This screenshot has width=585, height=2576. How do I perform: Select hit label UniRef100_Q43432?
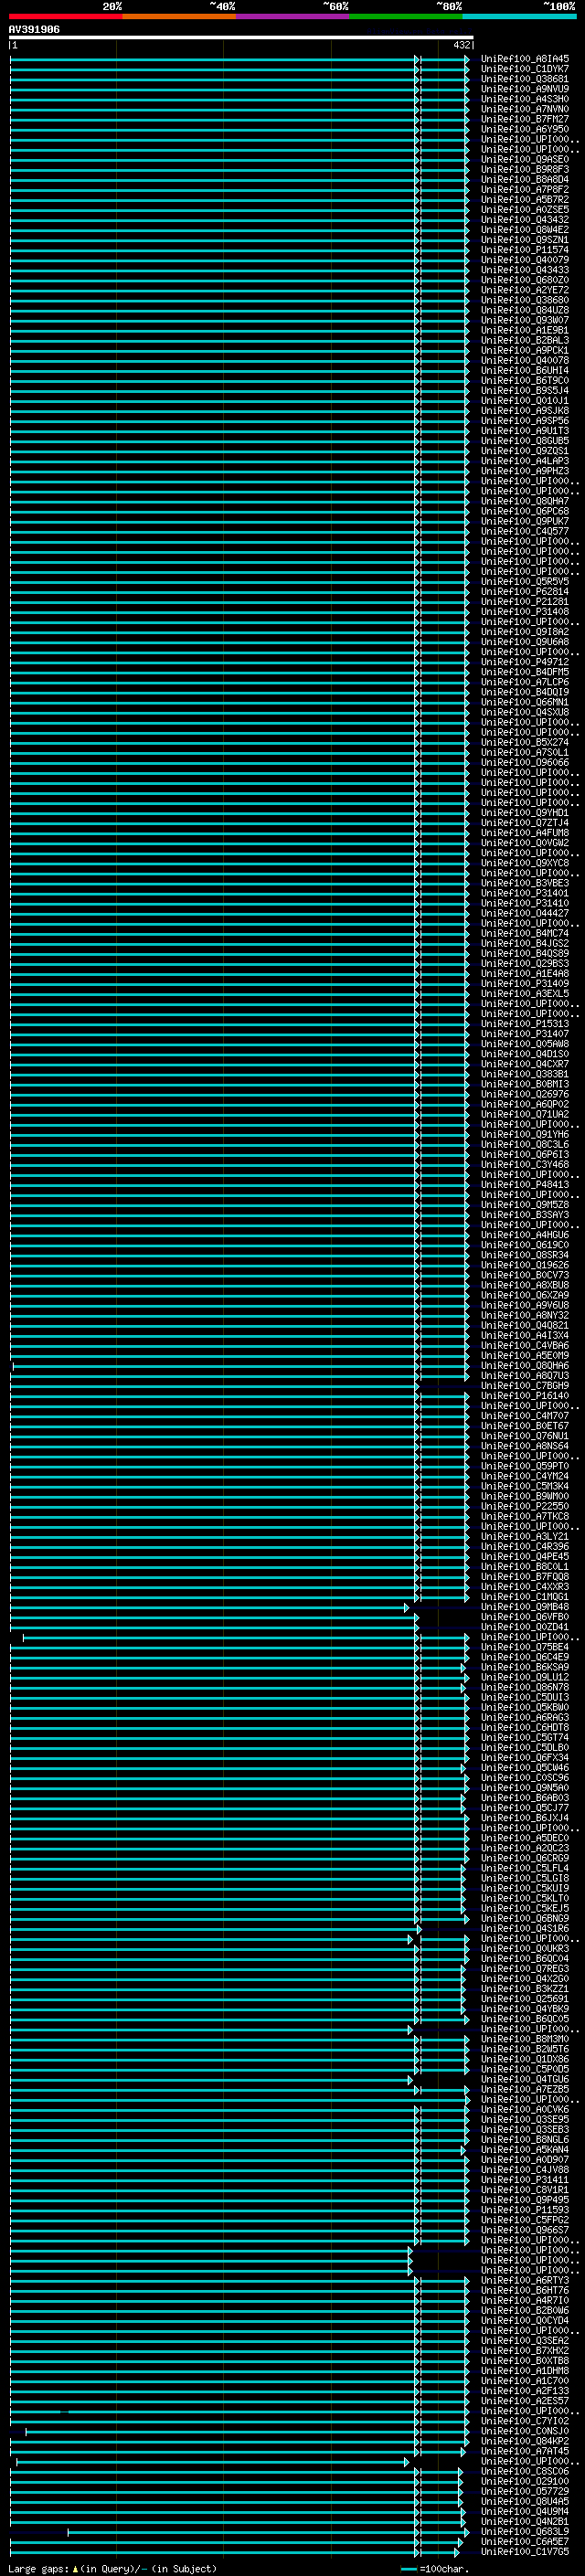[525, 220]
